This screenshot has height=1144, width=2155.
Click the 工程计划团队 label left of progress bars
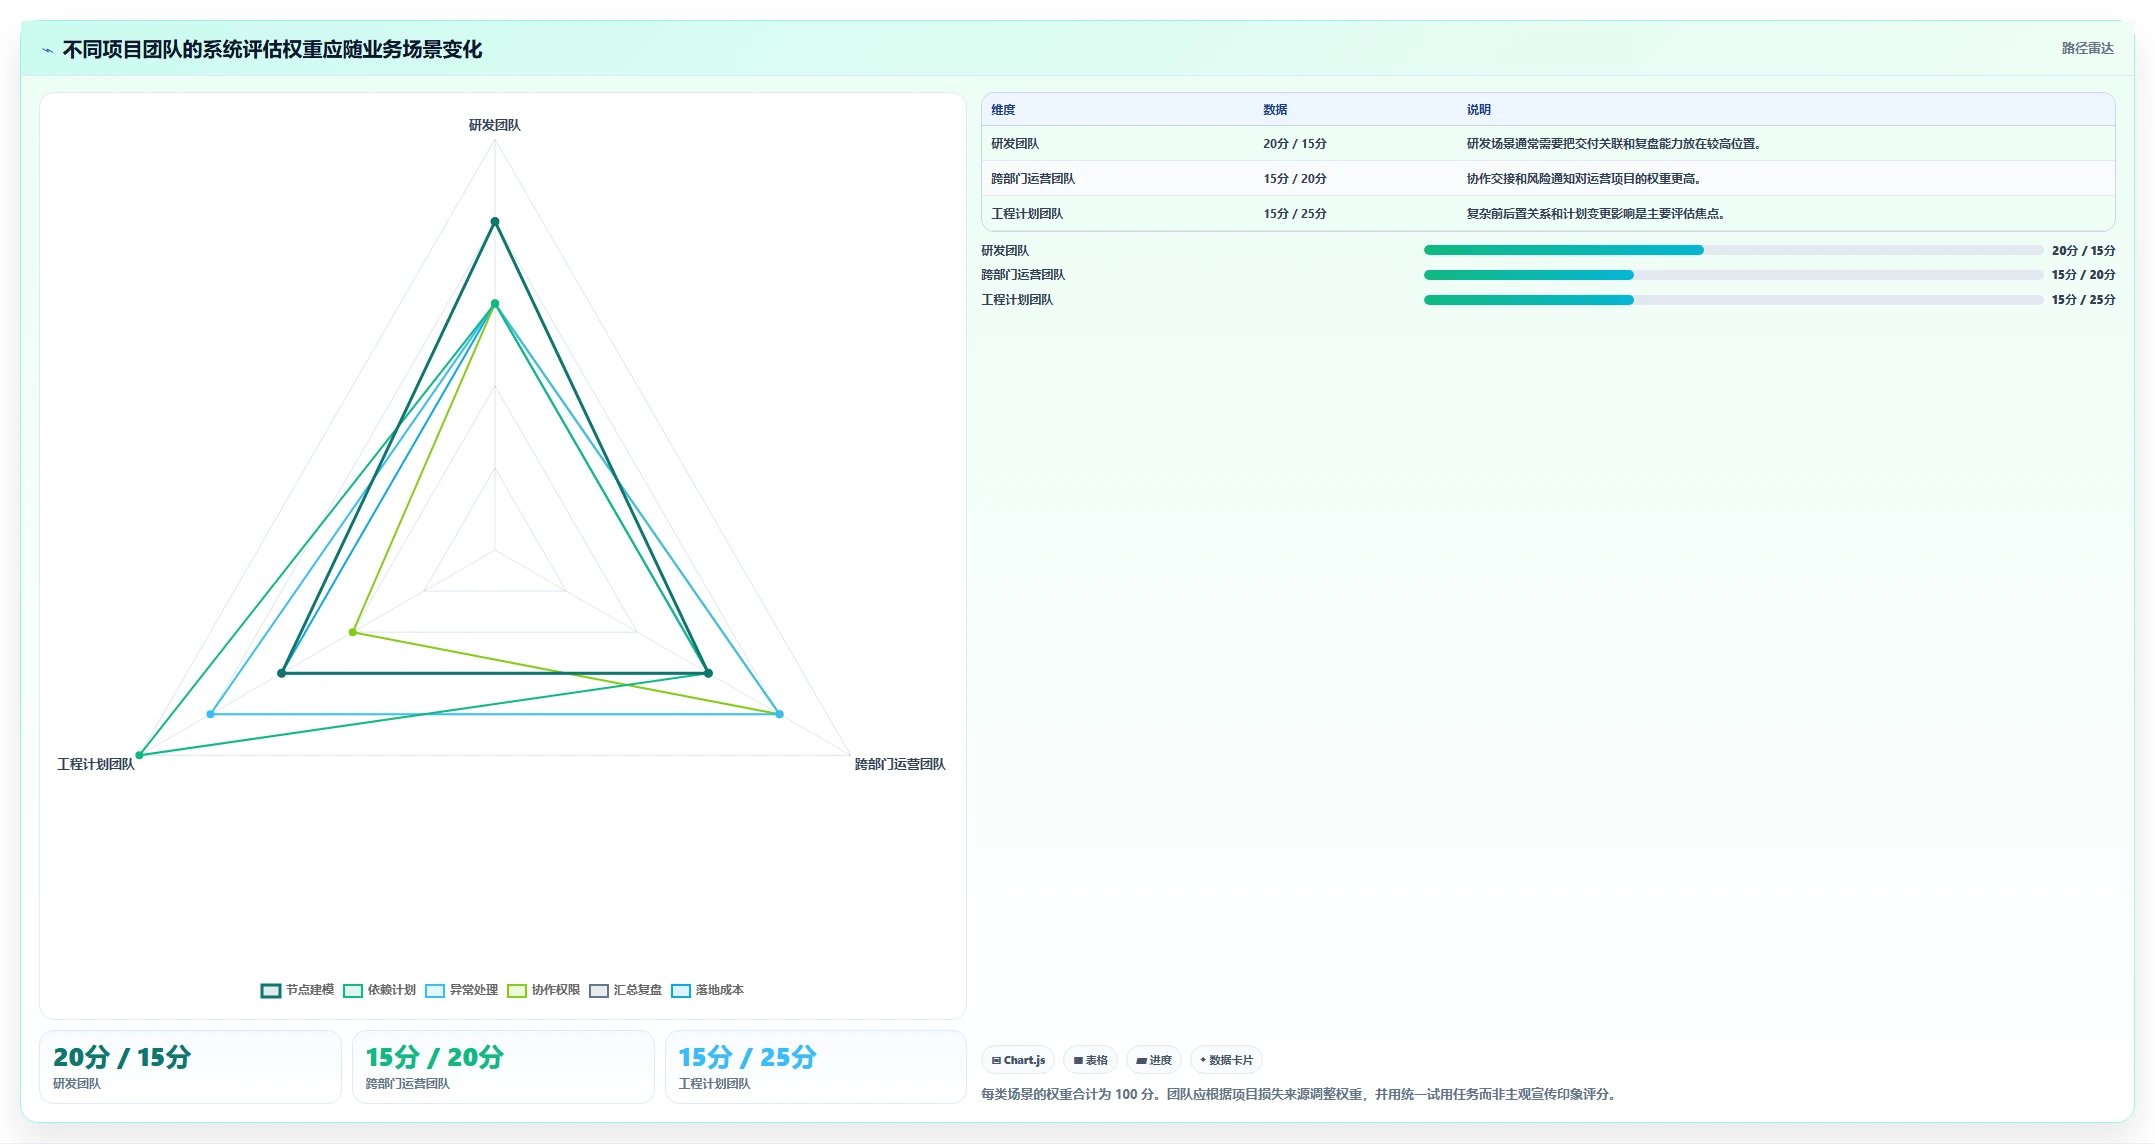(1017, 300)
